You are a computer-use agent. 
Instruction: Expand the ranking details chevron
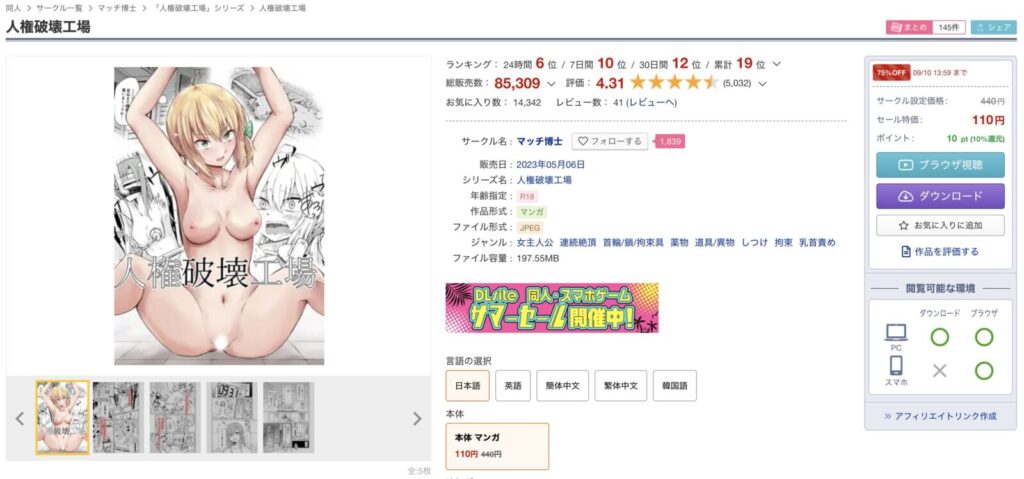pyautogui.click(x=776, y=64)
